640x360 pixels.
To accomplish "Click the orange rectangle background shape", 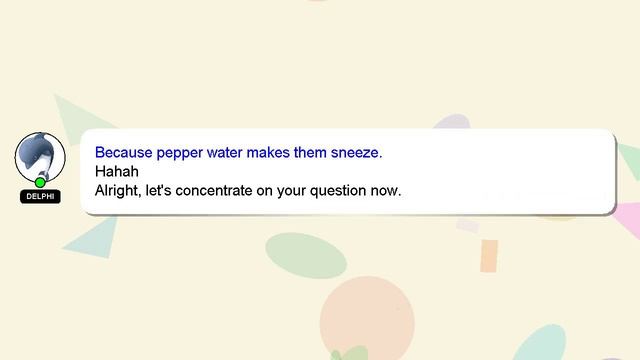I will [x=489, y=256].
